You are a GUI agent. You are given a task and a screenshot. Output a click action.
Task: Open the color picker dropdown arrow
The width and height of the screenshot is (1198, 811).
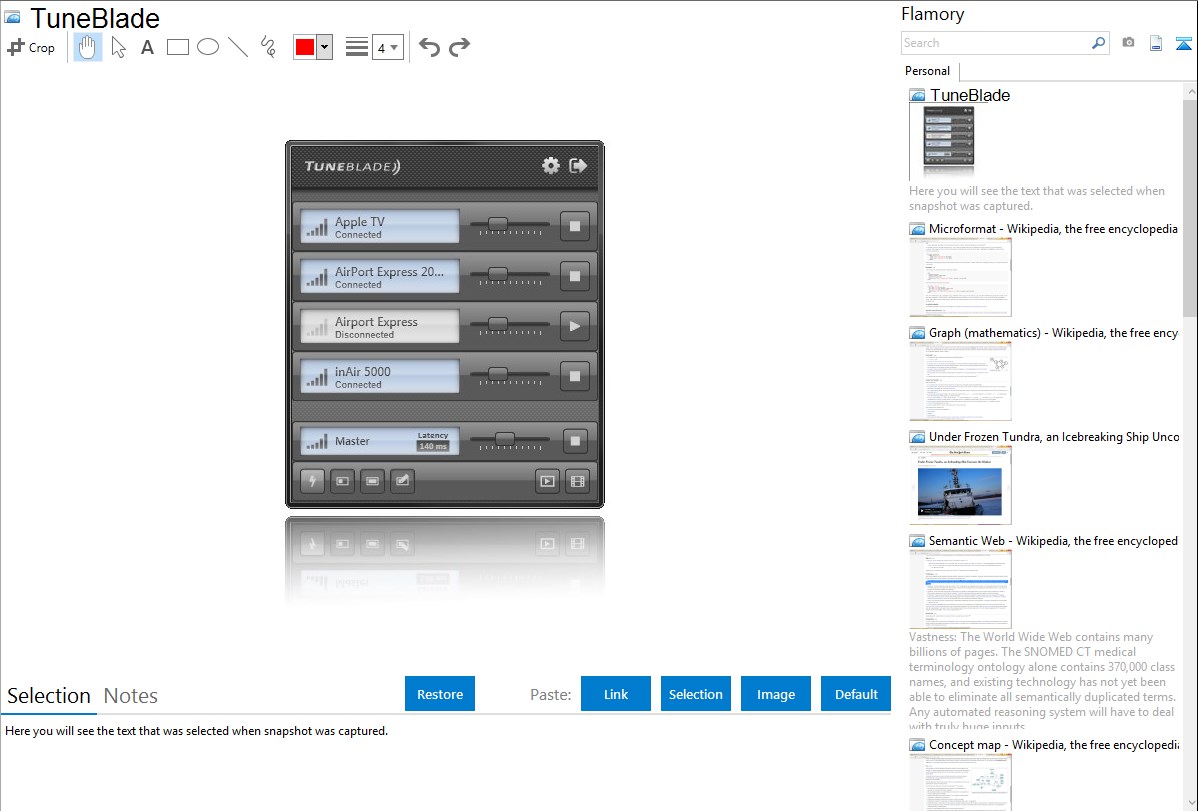pos(324,47)
